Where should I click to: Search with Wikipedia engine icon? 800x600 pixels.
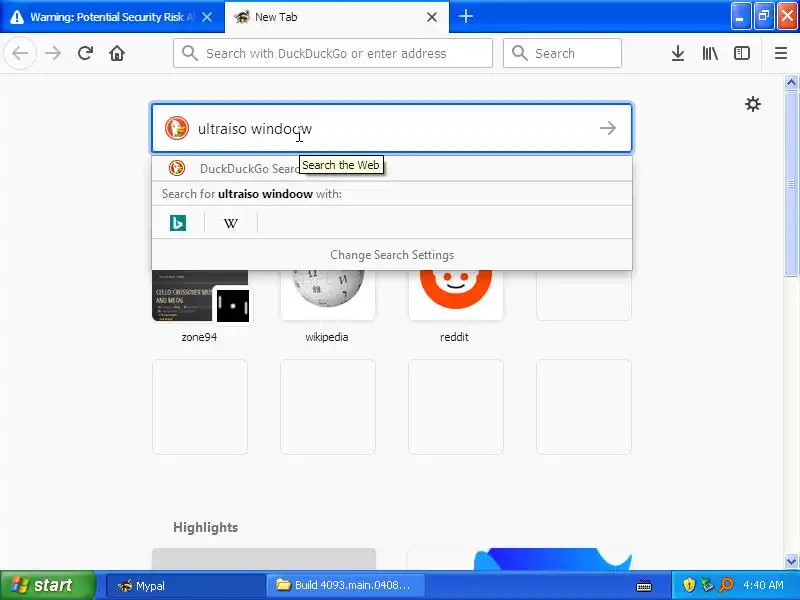pos(231,223)
